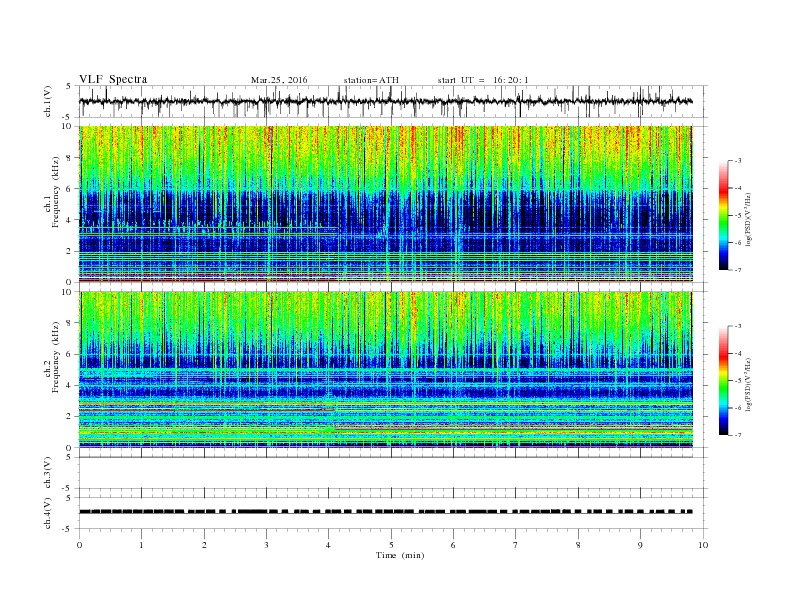Click the "VLF Spectra" plot title
The height and width of the screenshot is (612, 792).
(113, 79)
